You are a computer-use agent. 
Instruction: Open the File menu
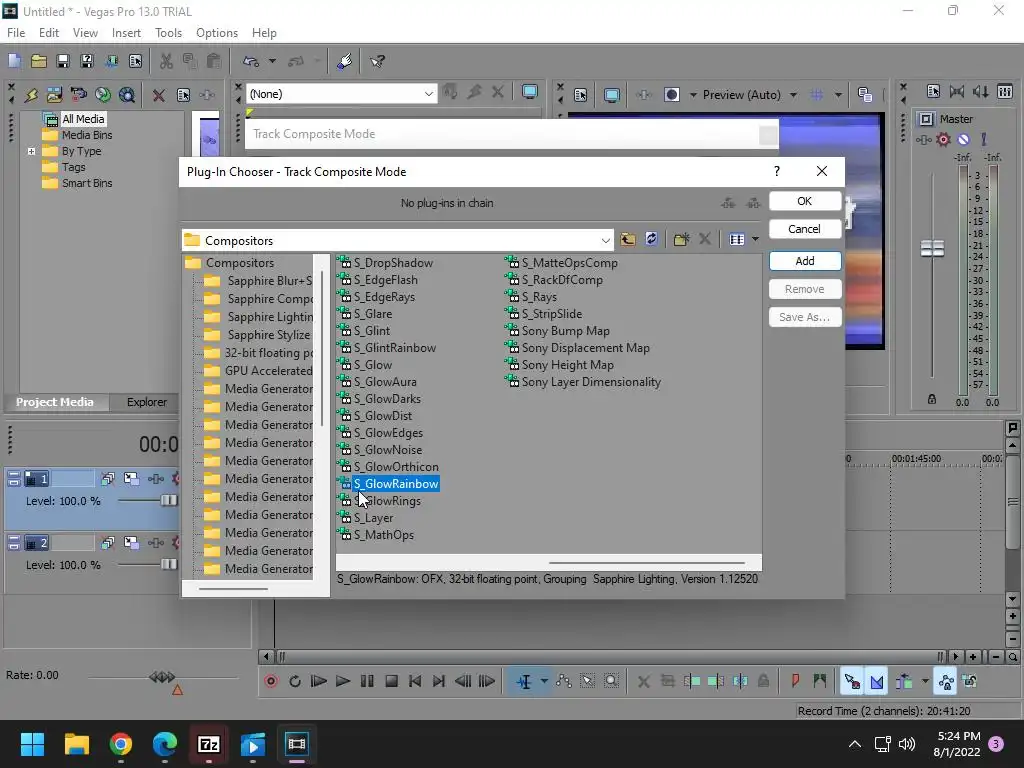(16, 33)
